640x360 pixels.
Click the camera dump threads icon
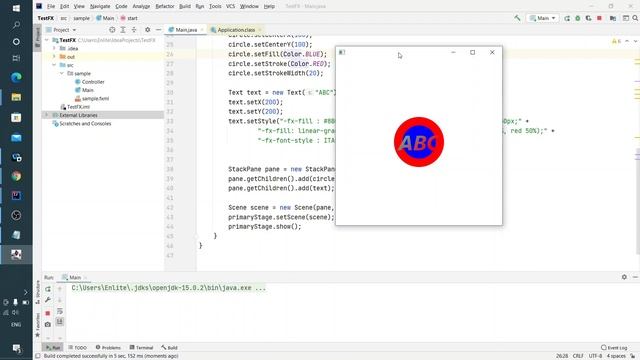click(48, 324)
